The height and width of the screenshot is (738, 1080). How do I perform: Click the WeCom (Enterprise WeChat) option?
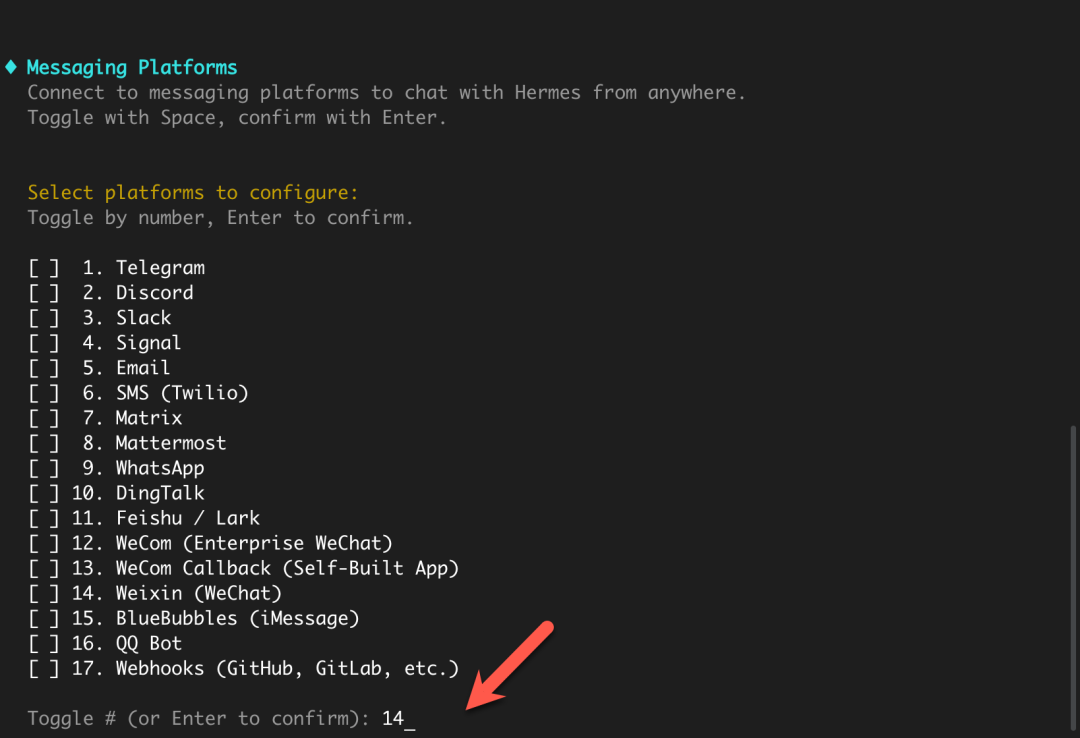click(254, 543)
